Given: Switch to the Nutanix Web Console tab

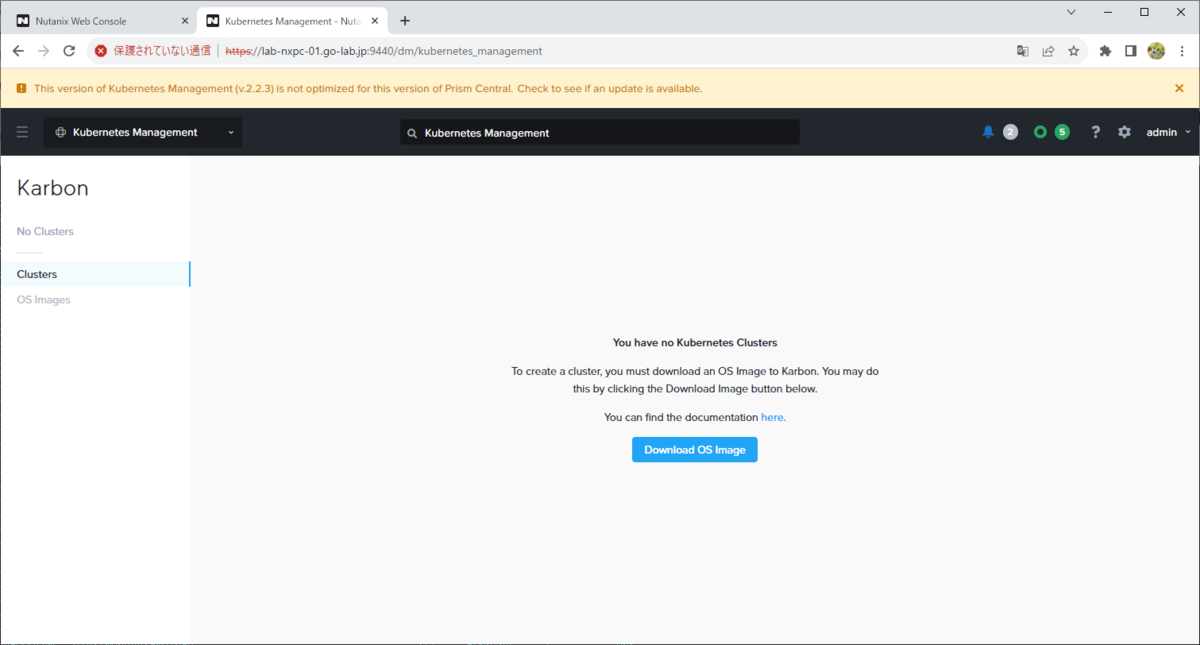Looking at the screenshot, I should pos(100,21).
